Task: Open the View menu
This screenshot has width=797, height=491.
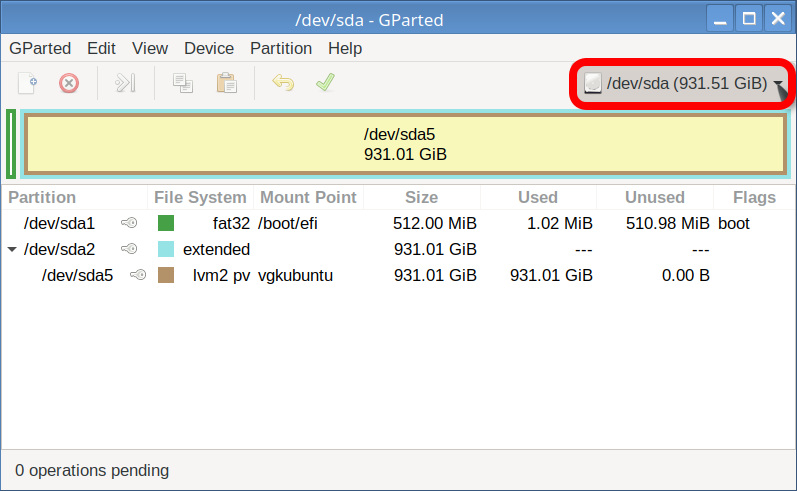Action: point(150,48)
